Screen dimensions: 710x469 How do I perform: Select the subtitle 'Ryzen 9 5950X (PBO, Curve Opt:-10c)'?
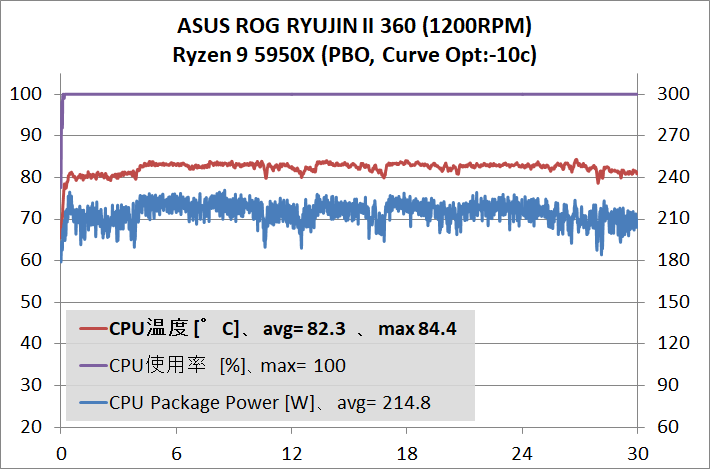pos(355,55)
